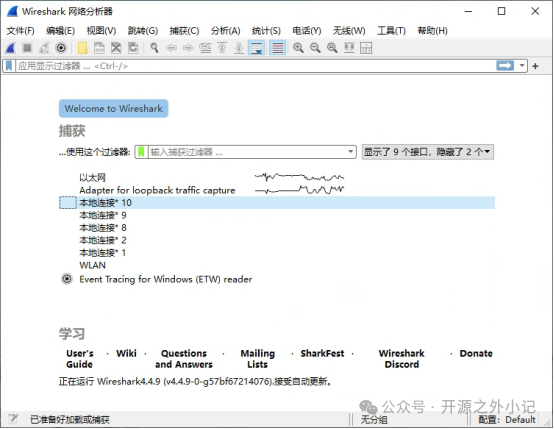
Task: Open the Donate link
Action: (x=476, y=353)
